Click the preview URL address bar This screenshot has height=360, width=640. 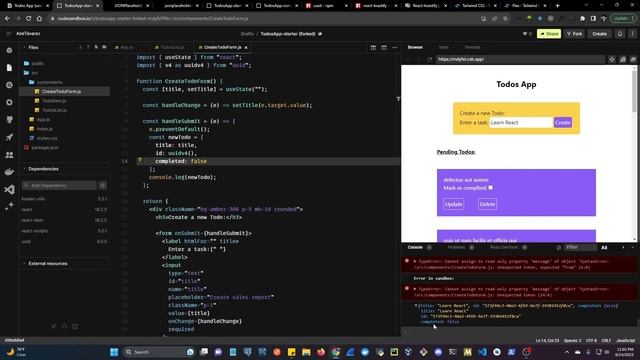click(x=520, y=59)
